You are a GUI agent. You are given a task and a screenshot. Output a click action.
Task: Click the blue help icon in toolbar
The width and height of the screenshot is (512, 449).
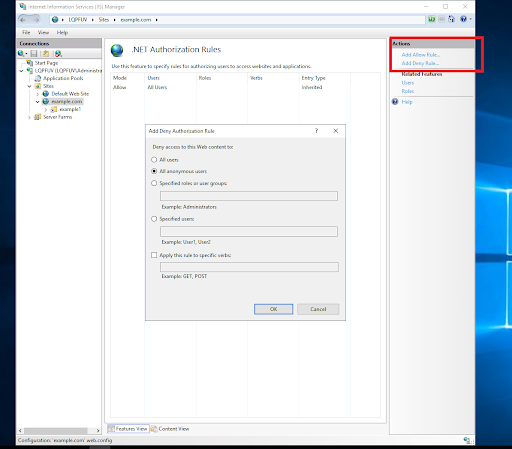463,19
